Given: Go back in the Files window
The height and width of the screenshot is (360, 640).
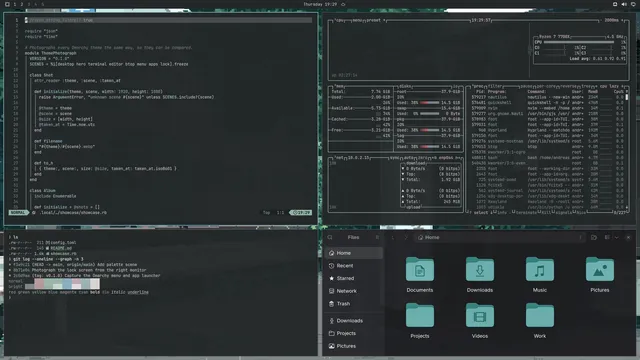Looking at the screenshot, I should tap(393, 237).
